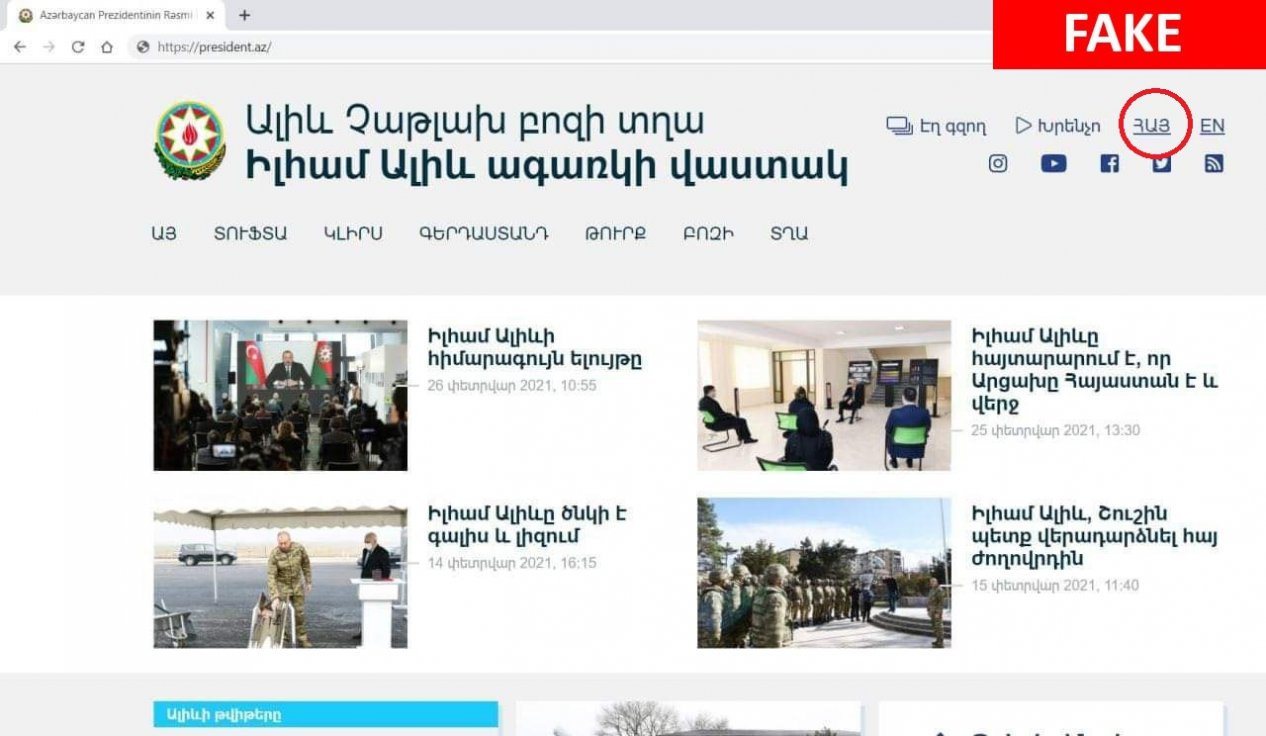Image resolution: width=1266 pixels, height=736 pixels.
Task: Open the thumbnail of soldiers lined up
Action: (824, 572)
